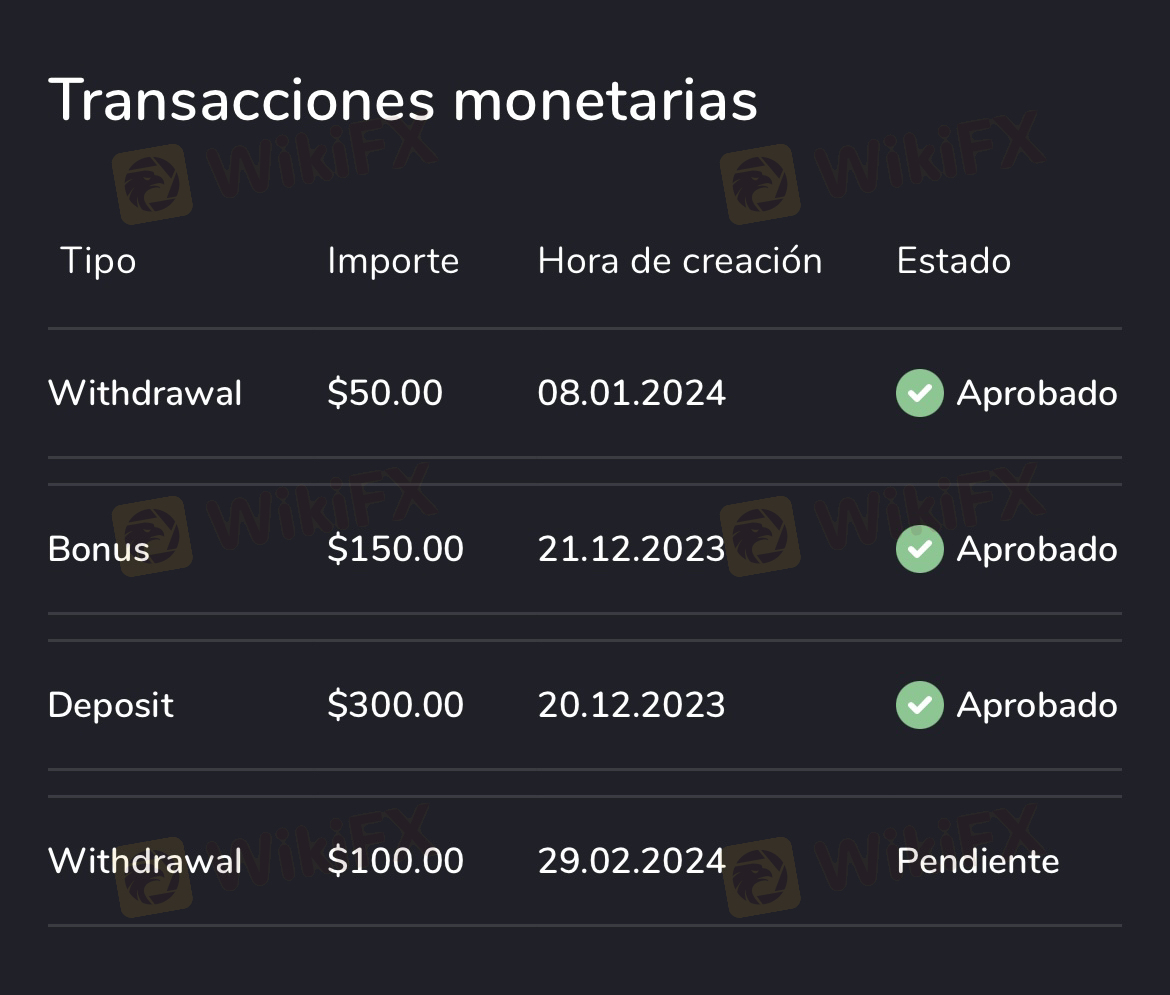Click the $300.00 deposit amount
Screen dimensions: 1170x995
pyautogui.click(x=395, y=705)
